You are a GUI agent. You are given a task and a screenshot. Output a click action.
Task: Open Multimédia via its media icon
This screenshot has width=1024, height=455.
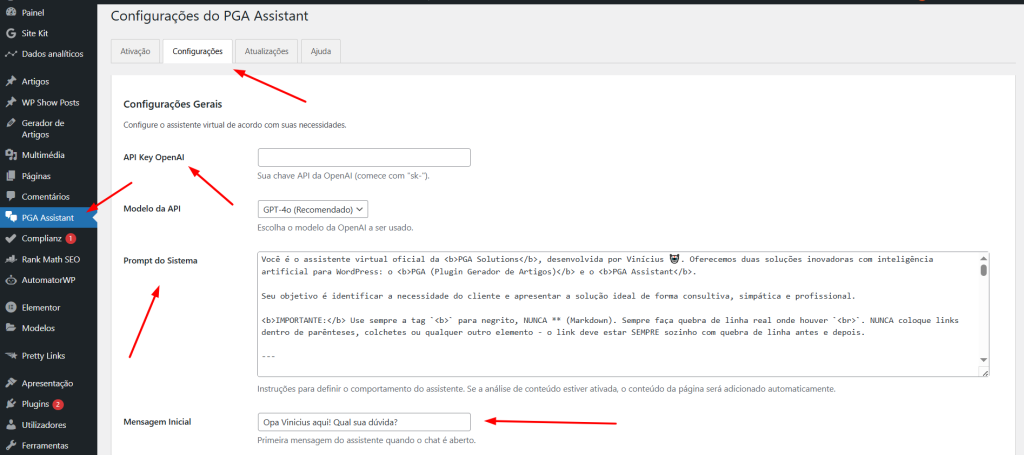(x=10, y=155)
